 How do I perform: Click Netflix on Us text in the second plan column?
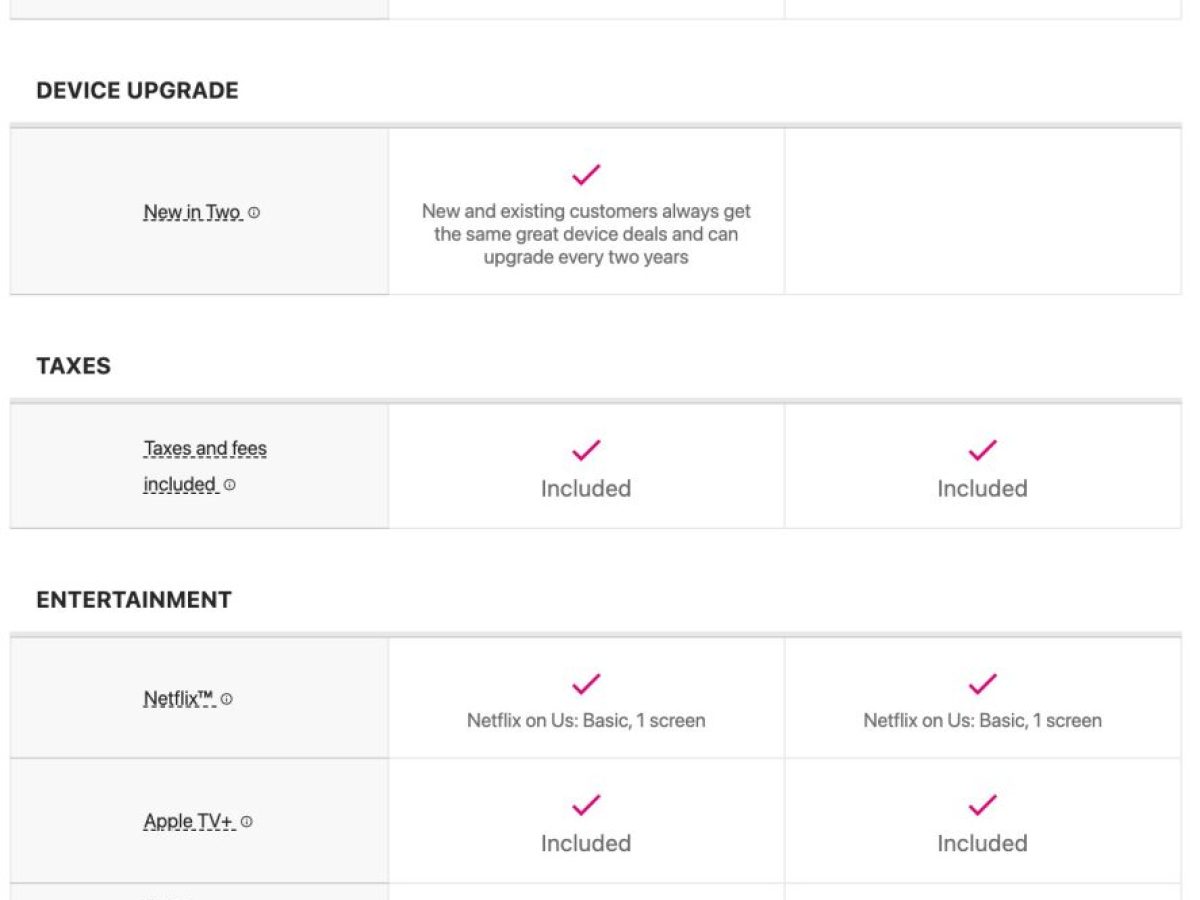click(x=982, y=721)
